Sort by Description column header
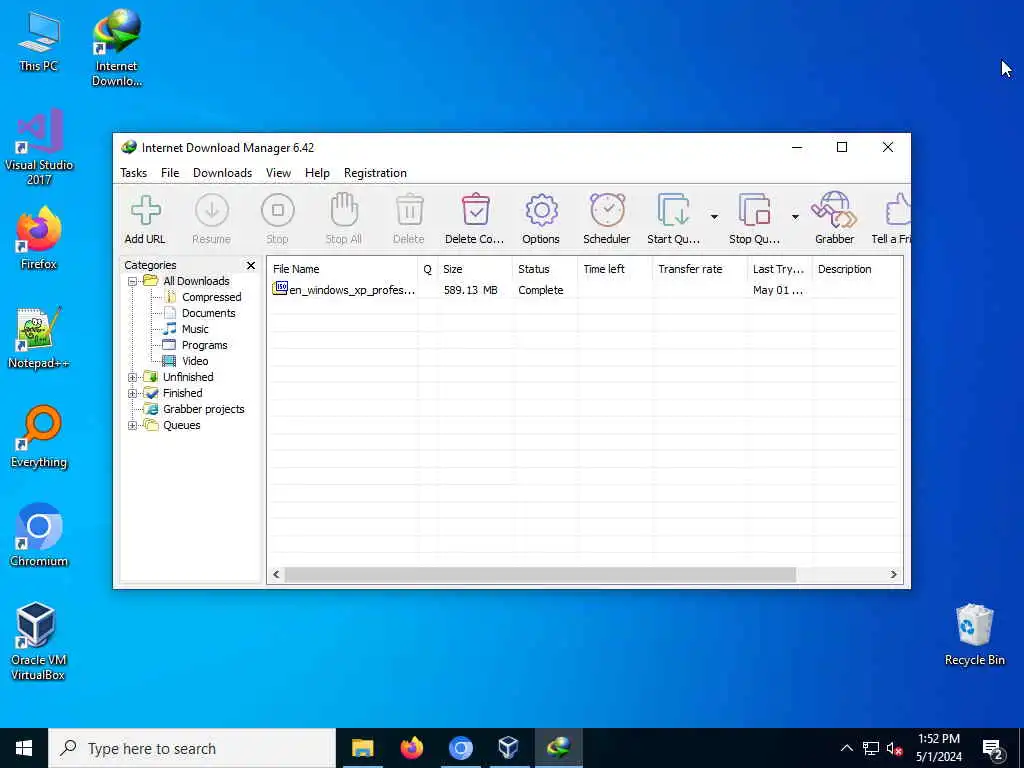This screenshot has width=1024, height=768. pos(857,269)
